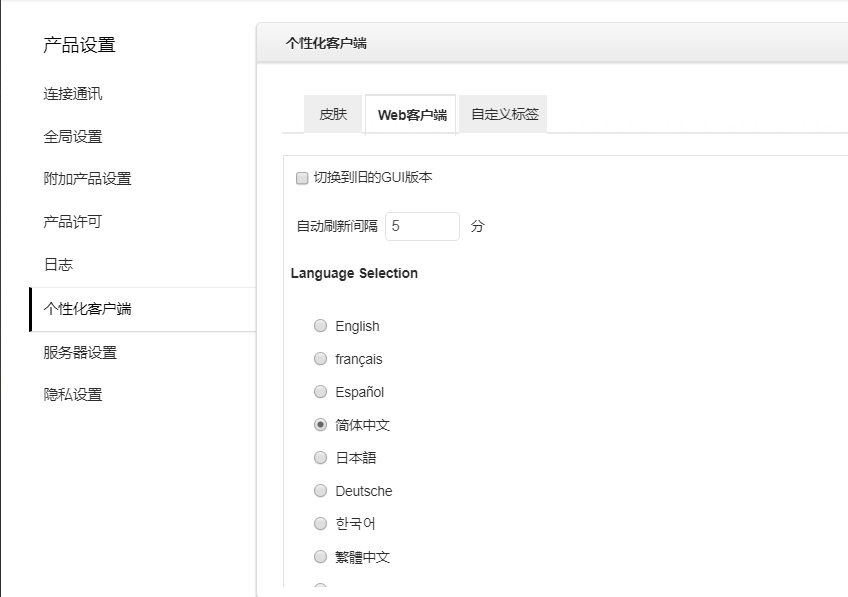Switch to the 自定义标签 tab
Image resolution: width=848 pixels, height=597 pixels.
click(x=504, y=114)
